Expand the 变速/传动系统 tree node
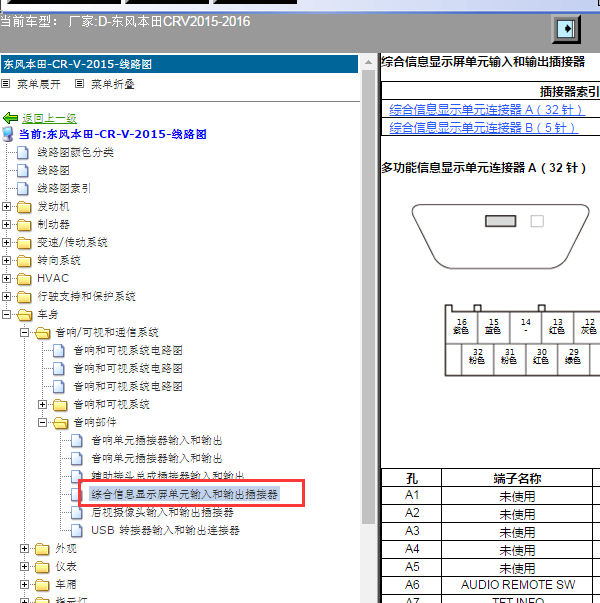This screenshot has height=603, width=600. click(6, 242)
